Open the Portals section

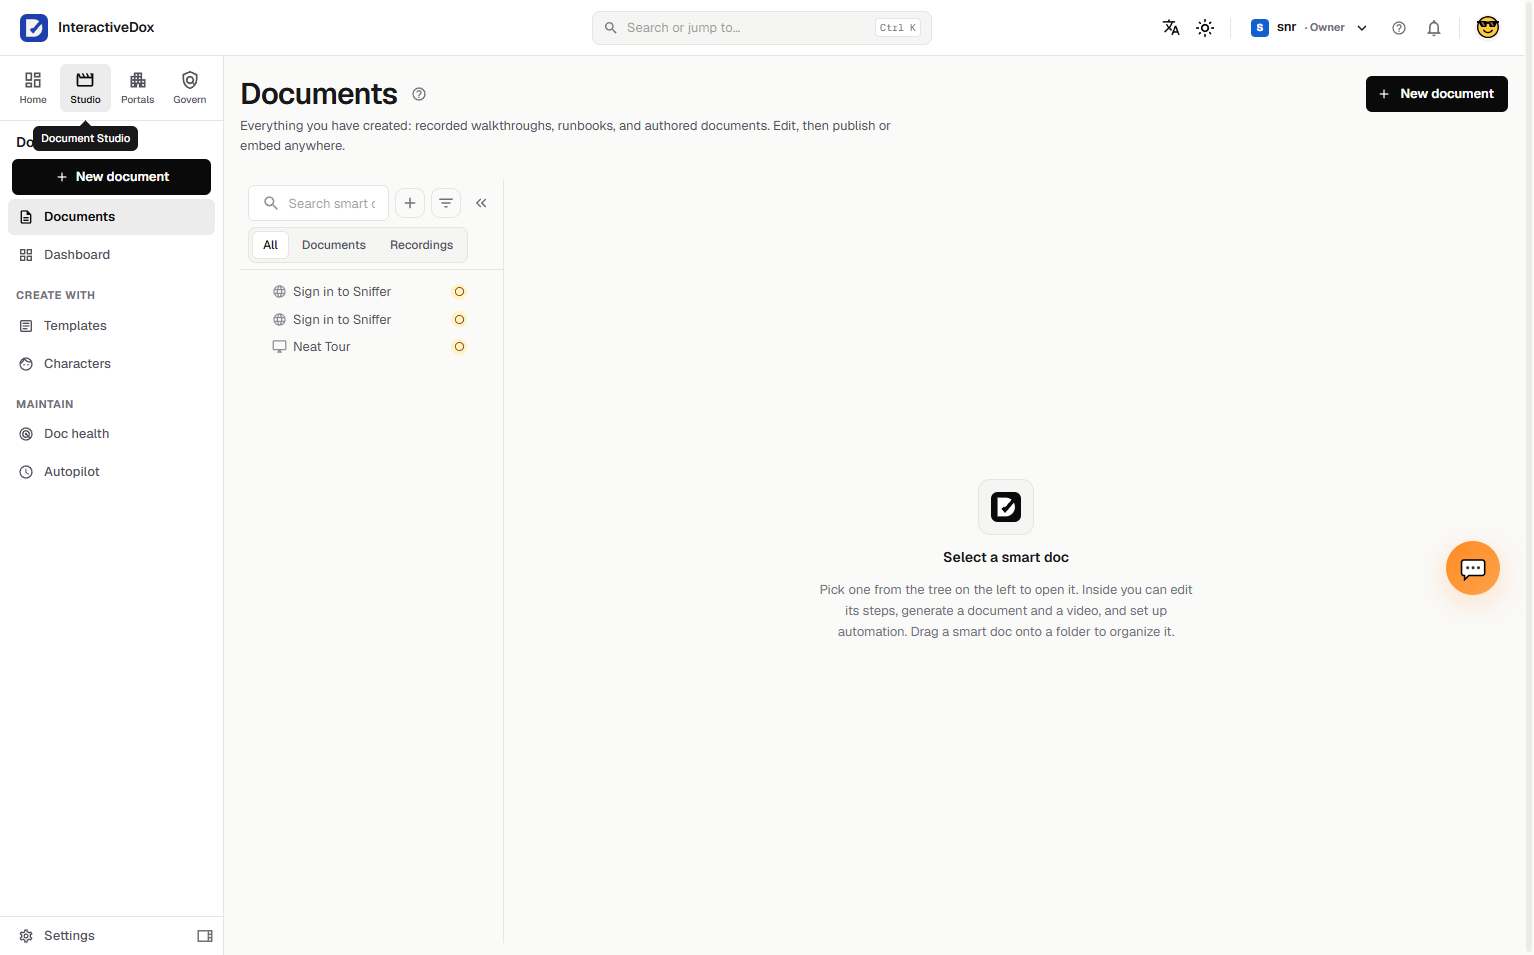click(138, 88)
